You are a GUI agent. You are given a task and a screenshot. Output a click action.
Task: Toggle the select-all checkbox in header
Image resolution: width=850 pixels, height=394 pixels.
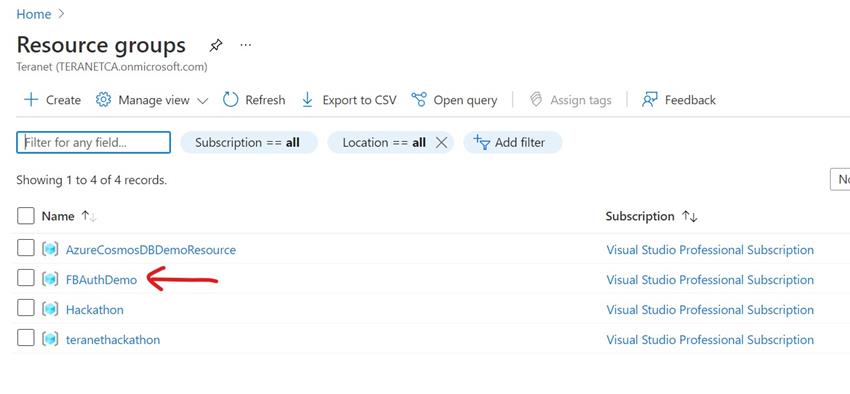[x=25, y=216]
